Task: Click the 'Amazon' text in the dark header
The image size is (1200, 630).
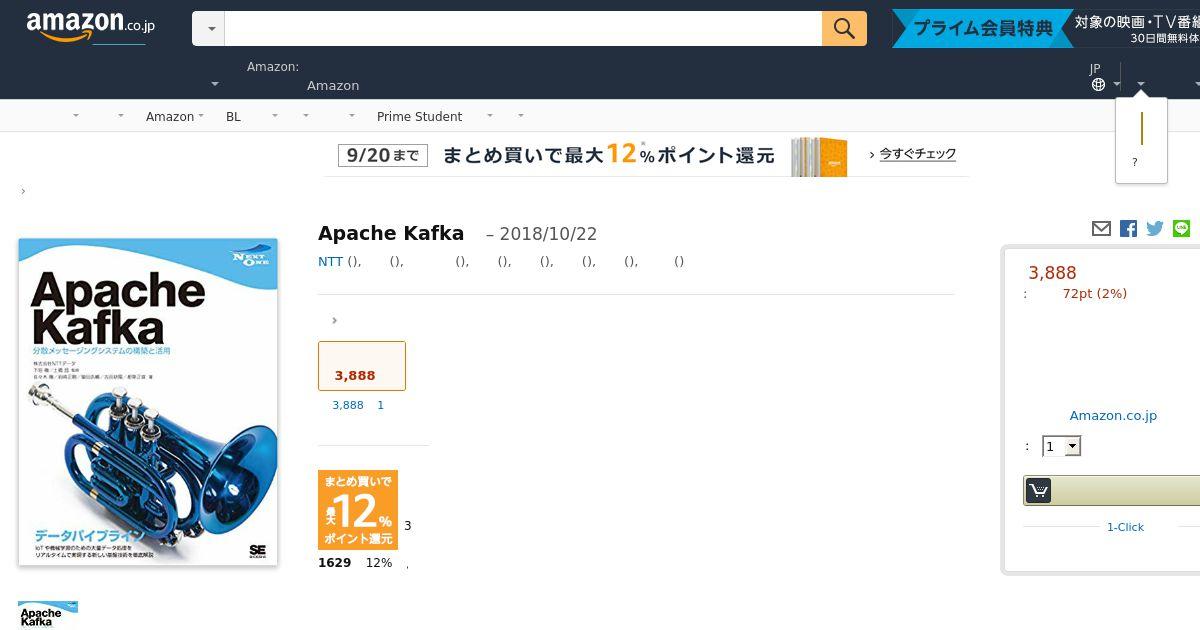Action: (333, 85)
